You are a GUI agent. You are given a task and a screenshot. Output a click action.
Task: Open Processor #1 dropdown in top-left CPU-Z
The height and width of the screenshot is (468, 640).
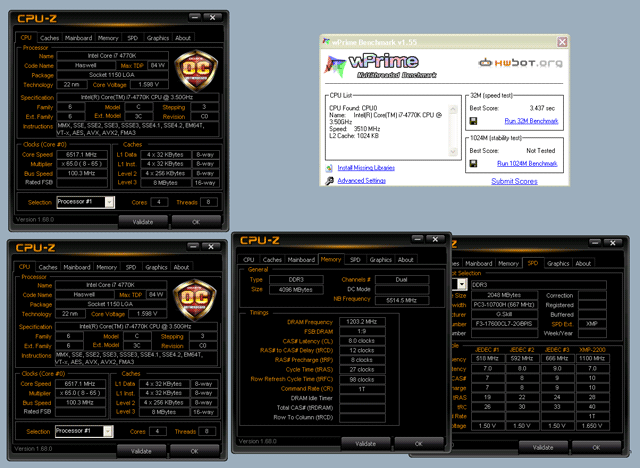coord(109,202)
